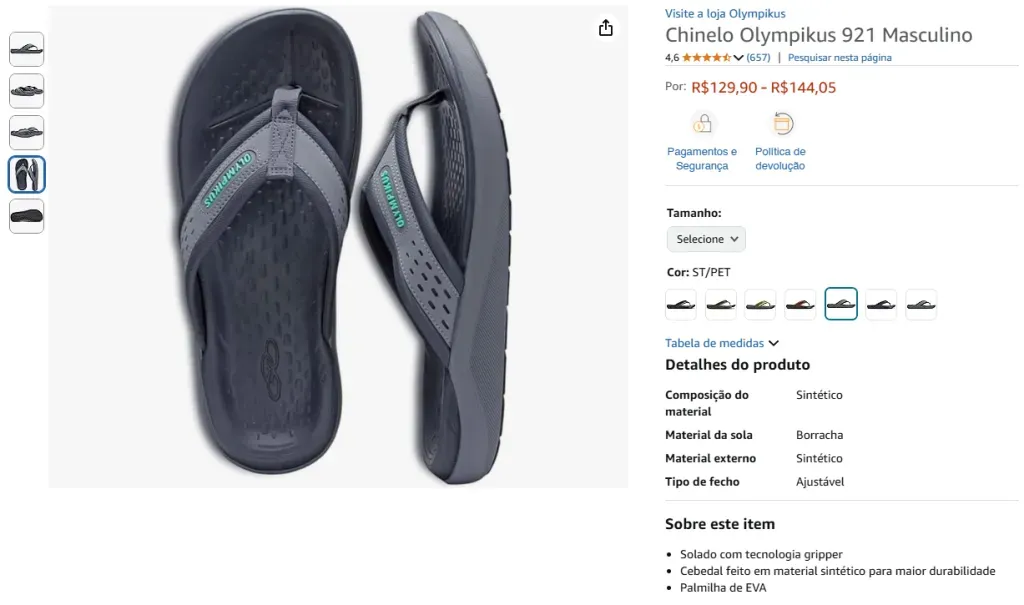
Task: Show the first thumbnail side view image
Action: tap(27, 49)
